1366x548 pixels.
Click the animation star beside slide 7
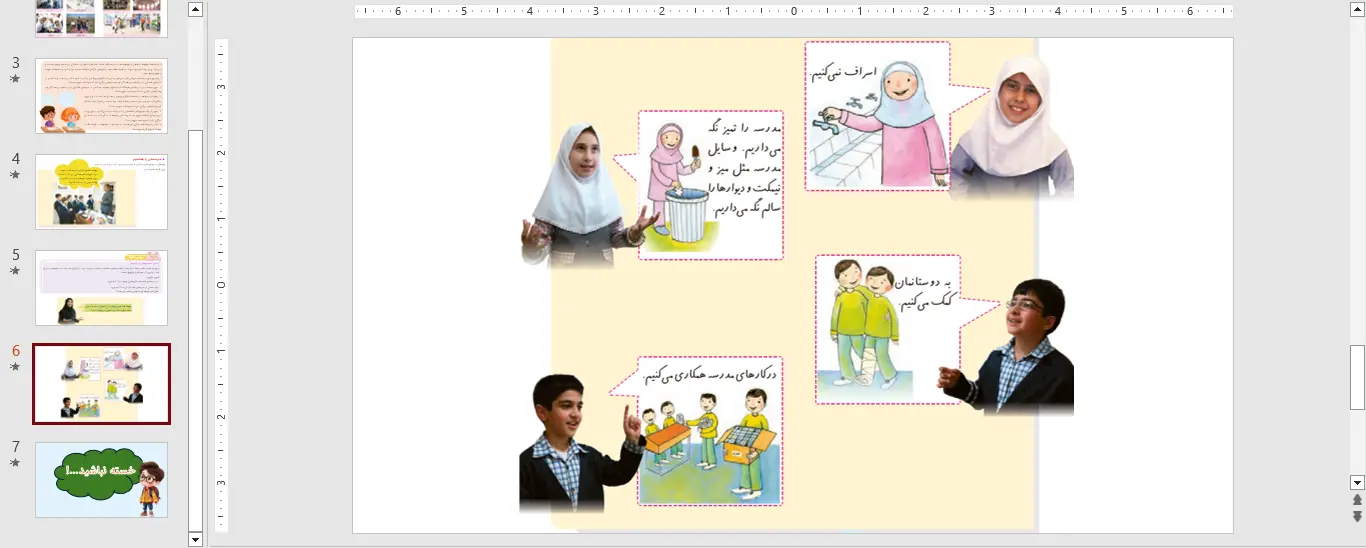point(15,463)
